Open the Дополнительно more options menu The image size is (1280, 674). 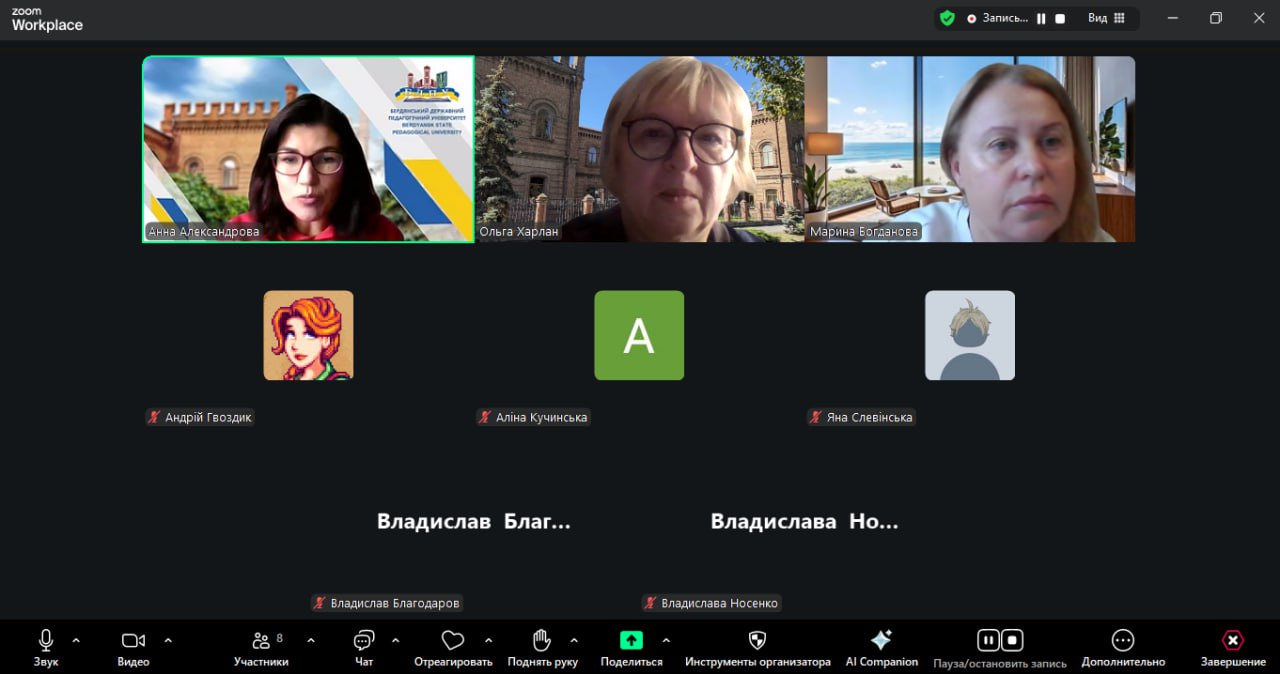click(1123, 641)
